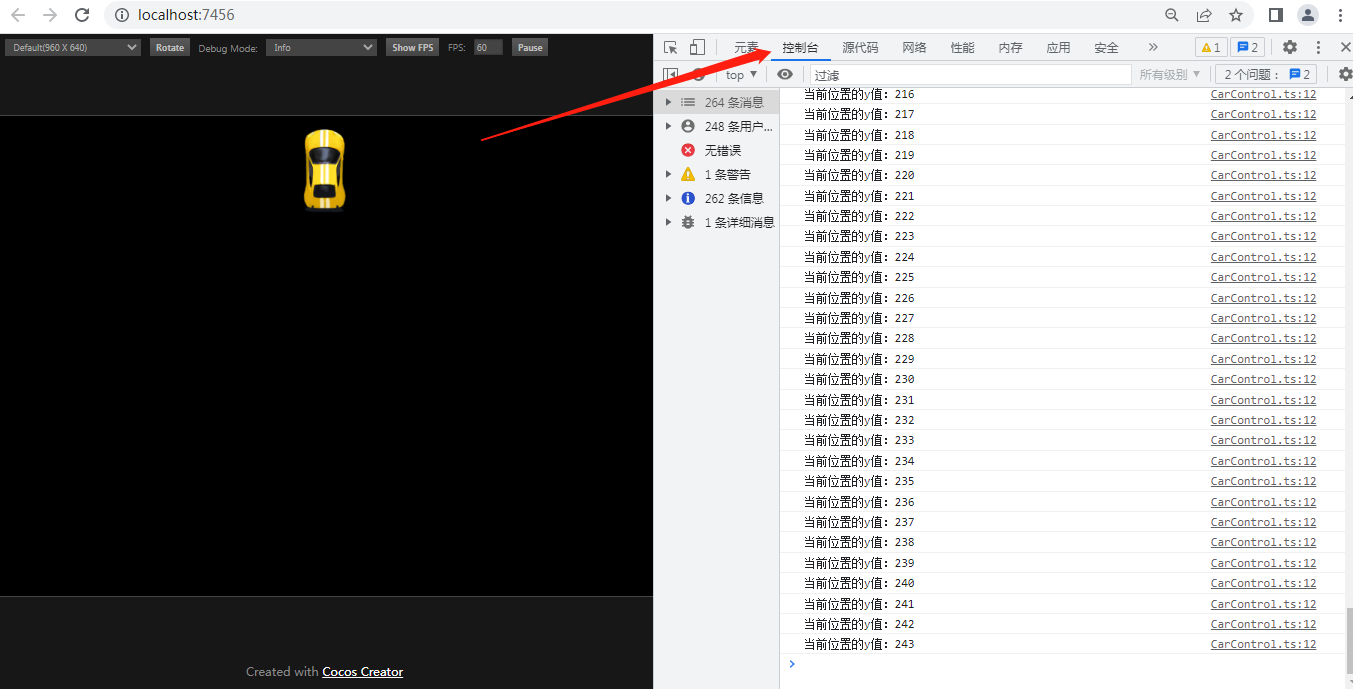Select the red error icon in console sidebar
This screenshot has height=689, width=1353.
pyautogui.click(x=688, y=150)
